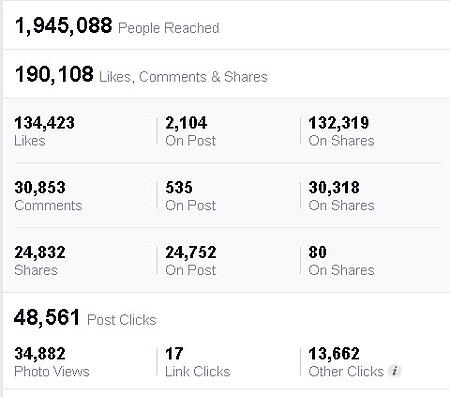Image resolution: width=450 pixels, height=397 pixels.
Task: Select the 13,662 Other Clicks number
Action: coord(334,354)
